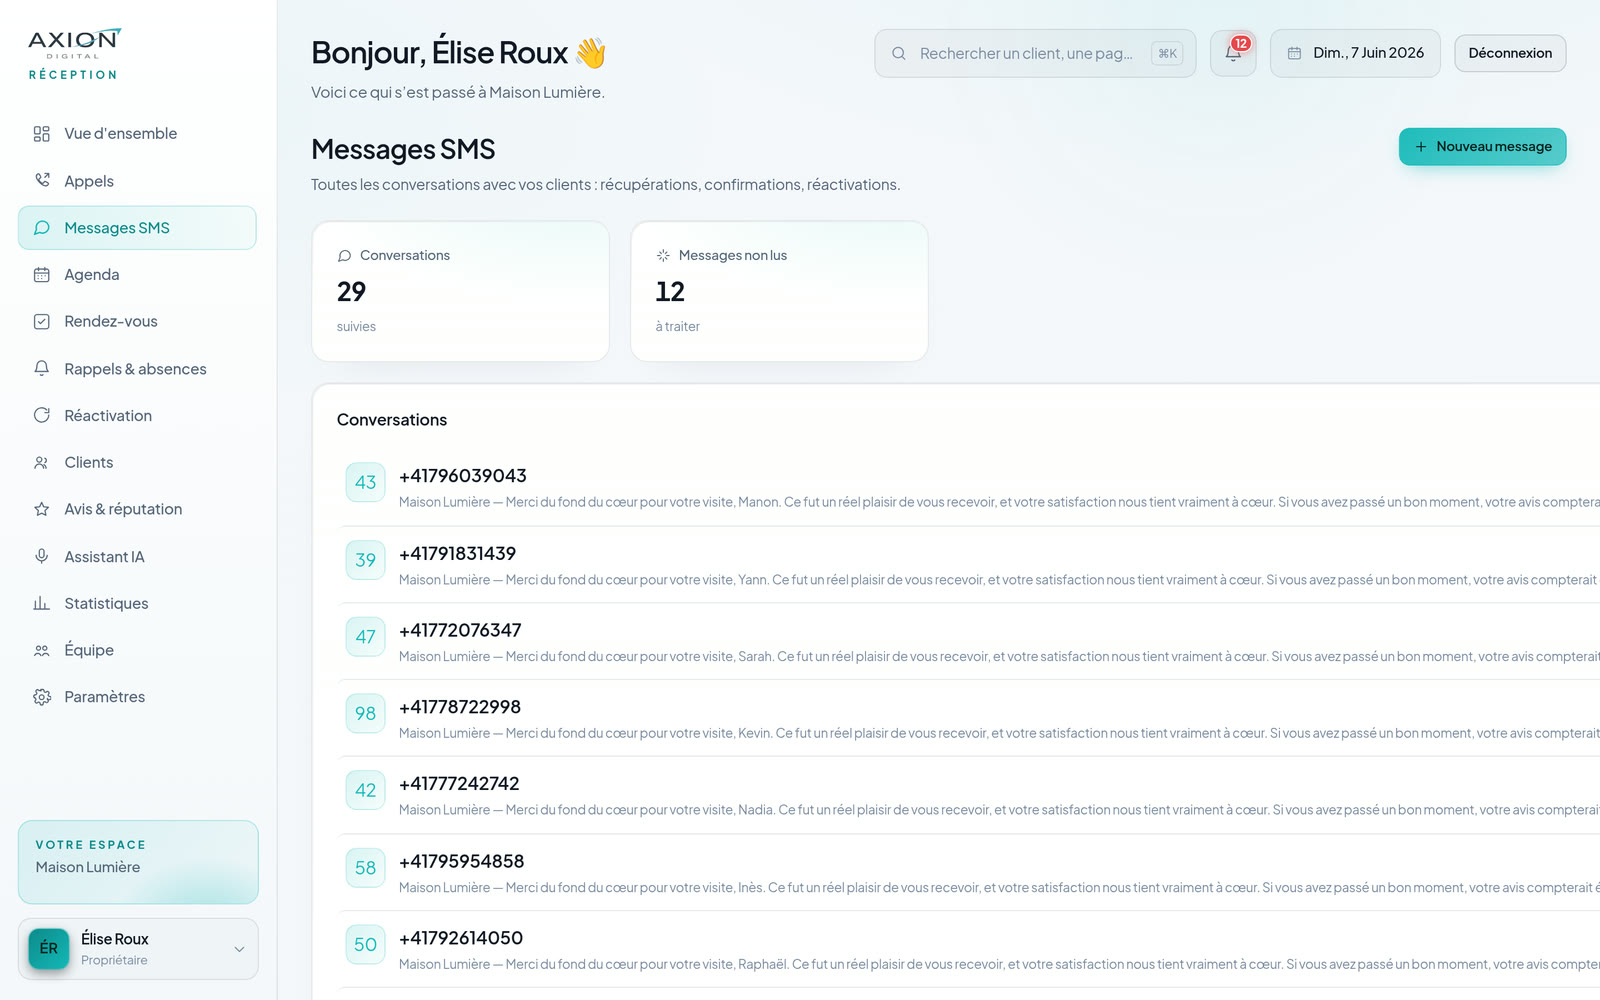View Statistiques page

point(137,604)
